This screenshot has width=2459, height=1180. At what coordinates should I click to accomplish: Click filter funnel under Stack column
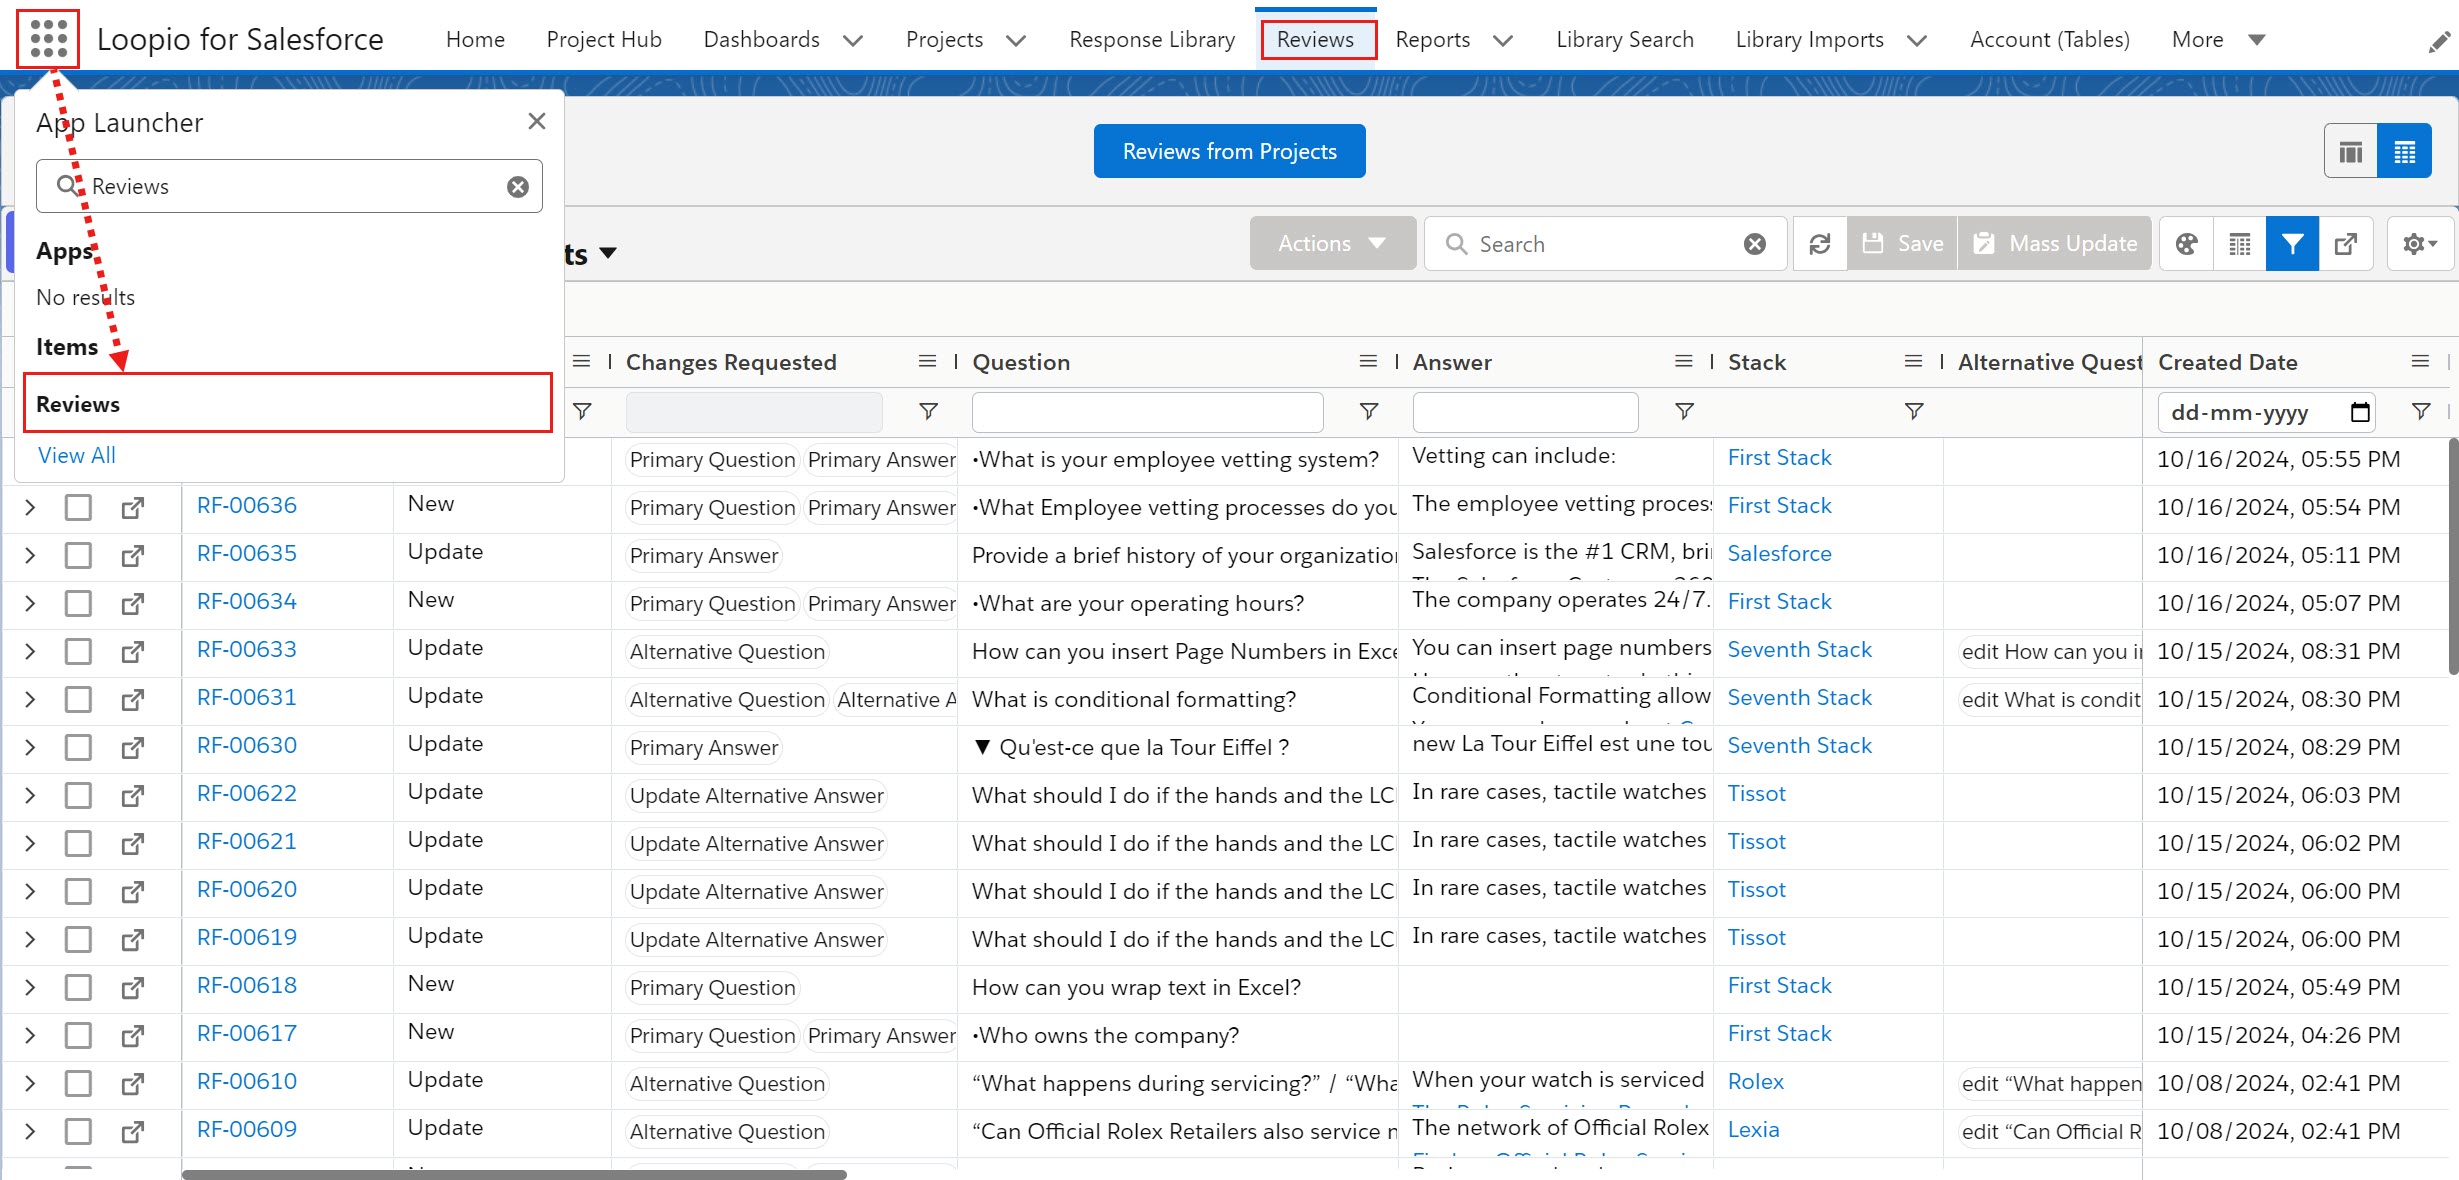point(1914,411)
